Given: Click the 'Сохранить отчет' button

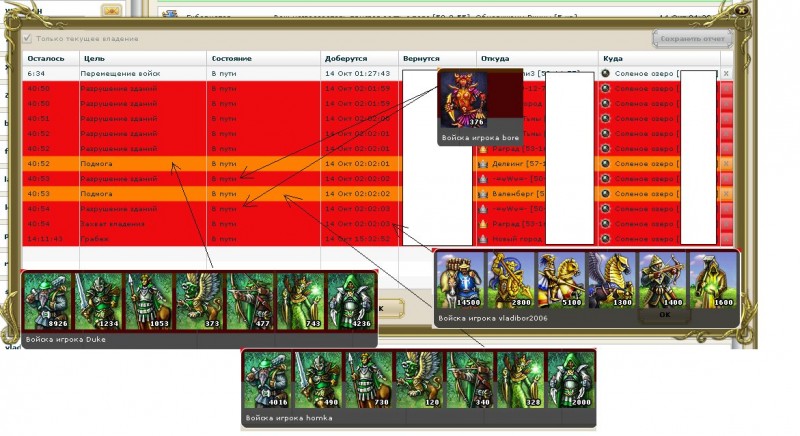Looking at the screenshot, I should [x=692, y=39].
